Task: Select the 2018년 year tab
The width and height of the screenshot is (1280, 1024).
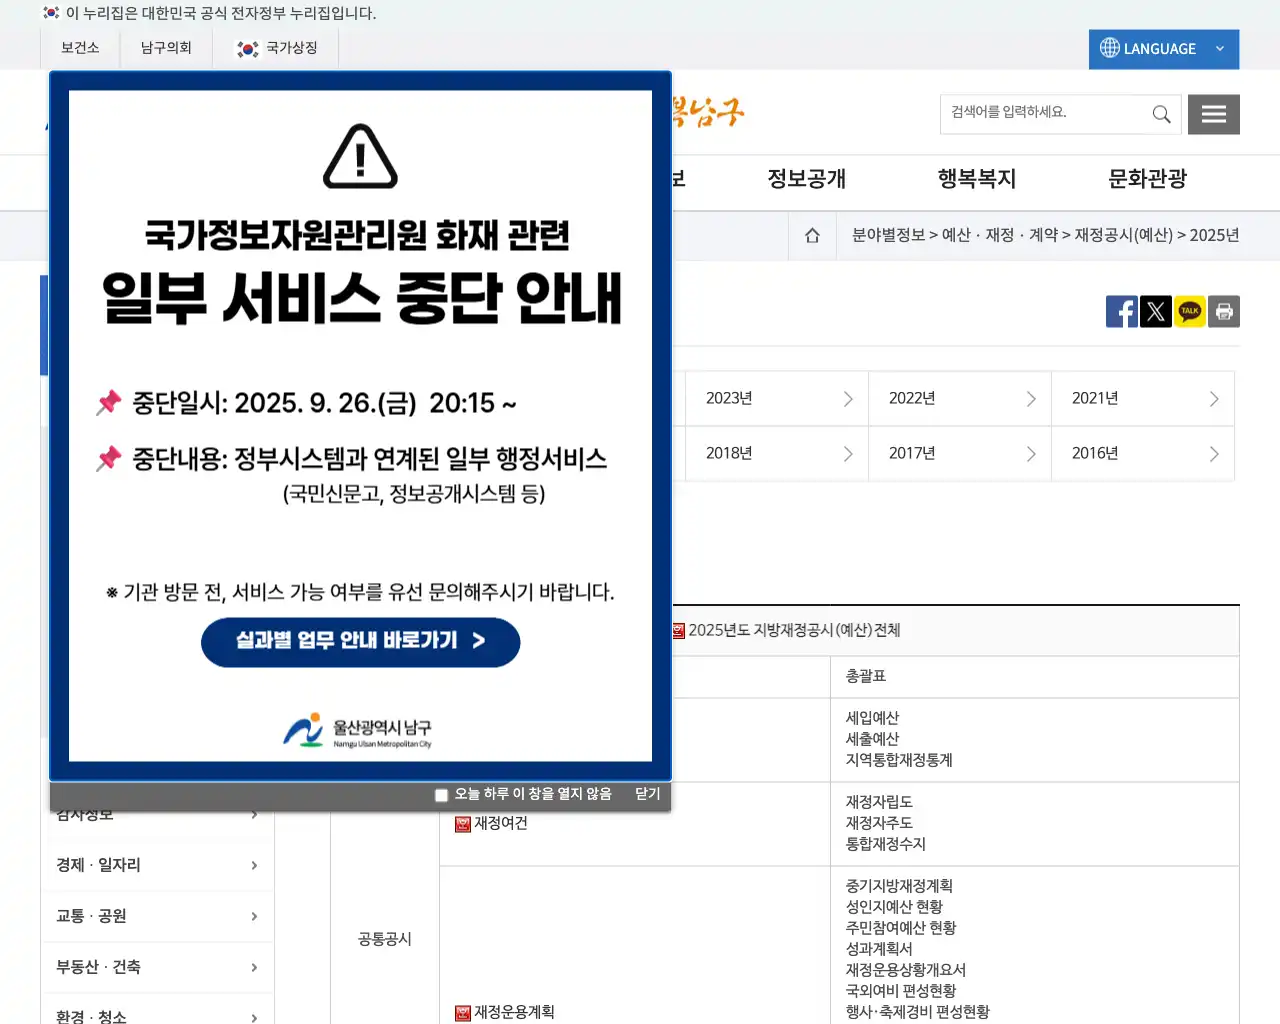Action: [777, 454]
